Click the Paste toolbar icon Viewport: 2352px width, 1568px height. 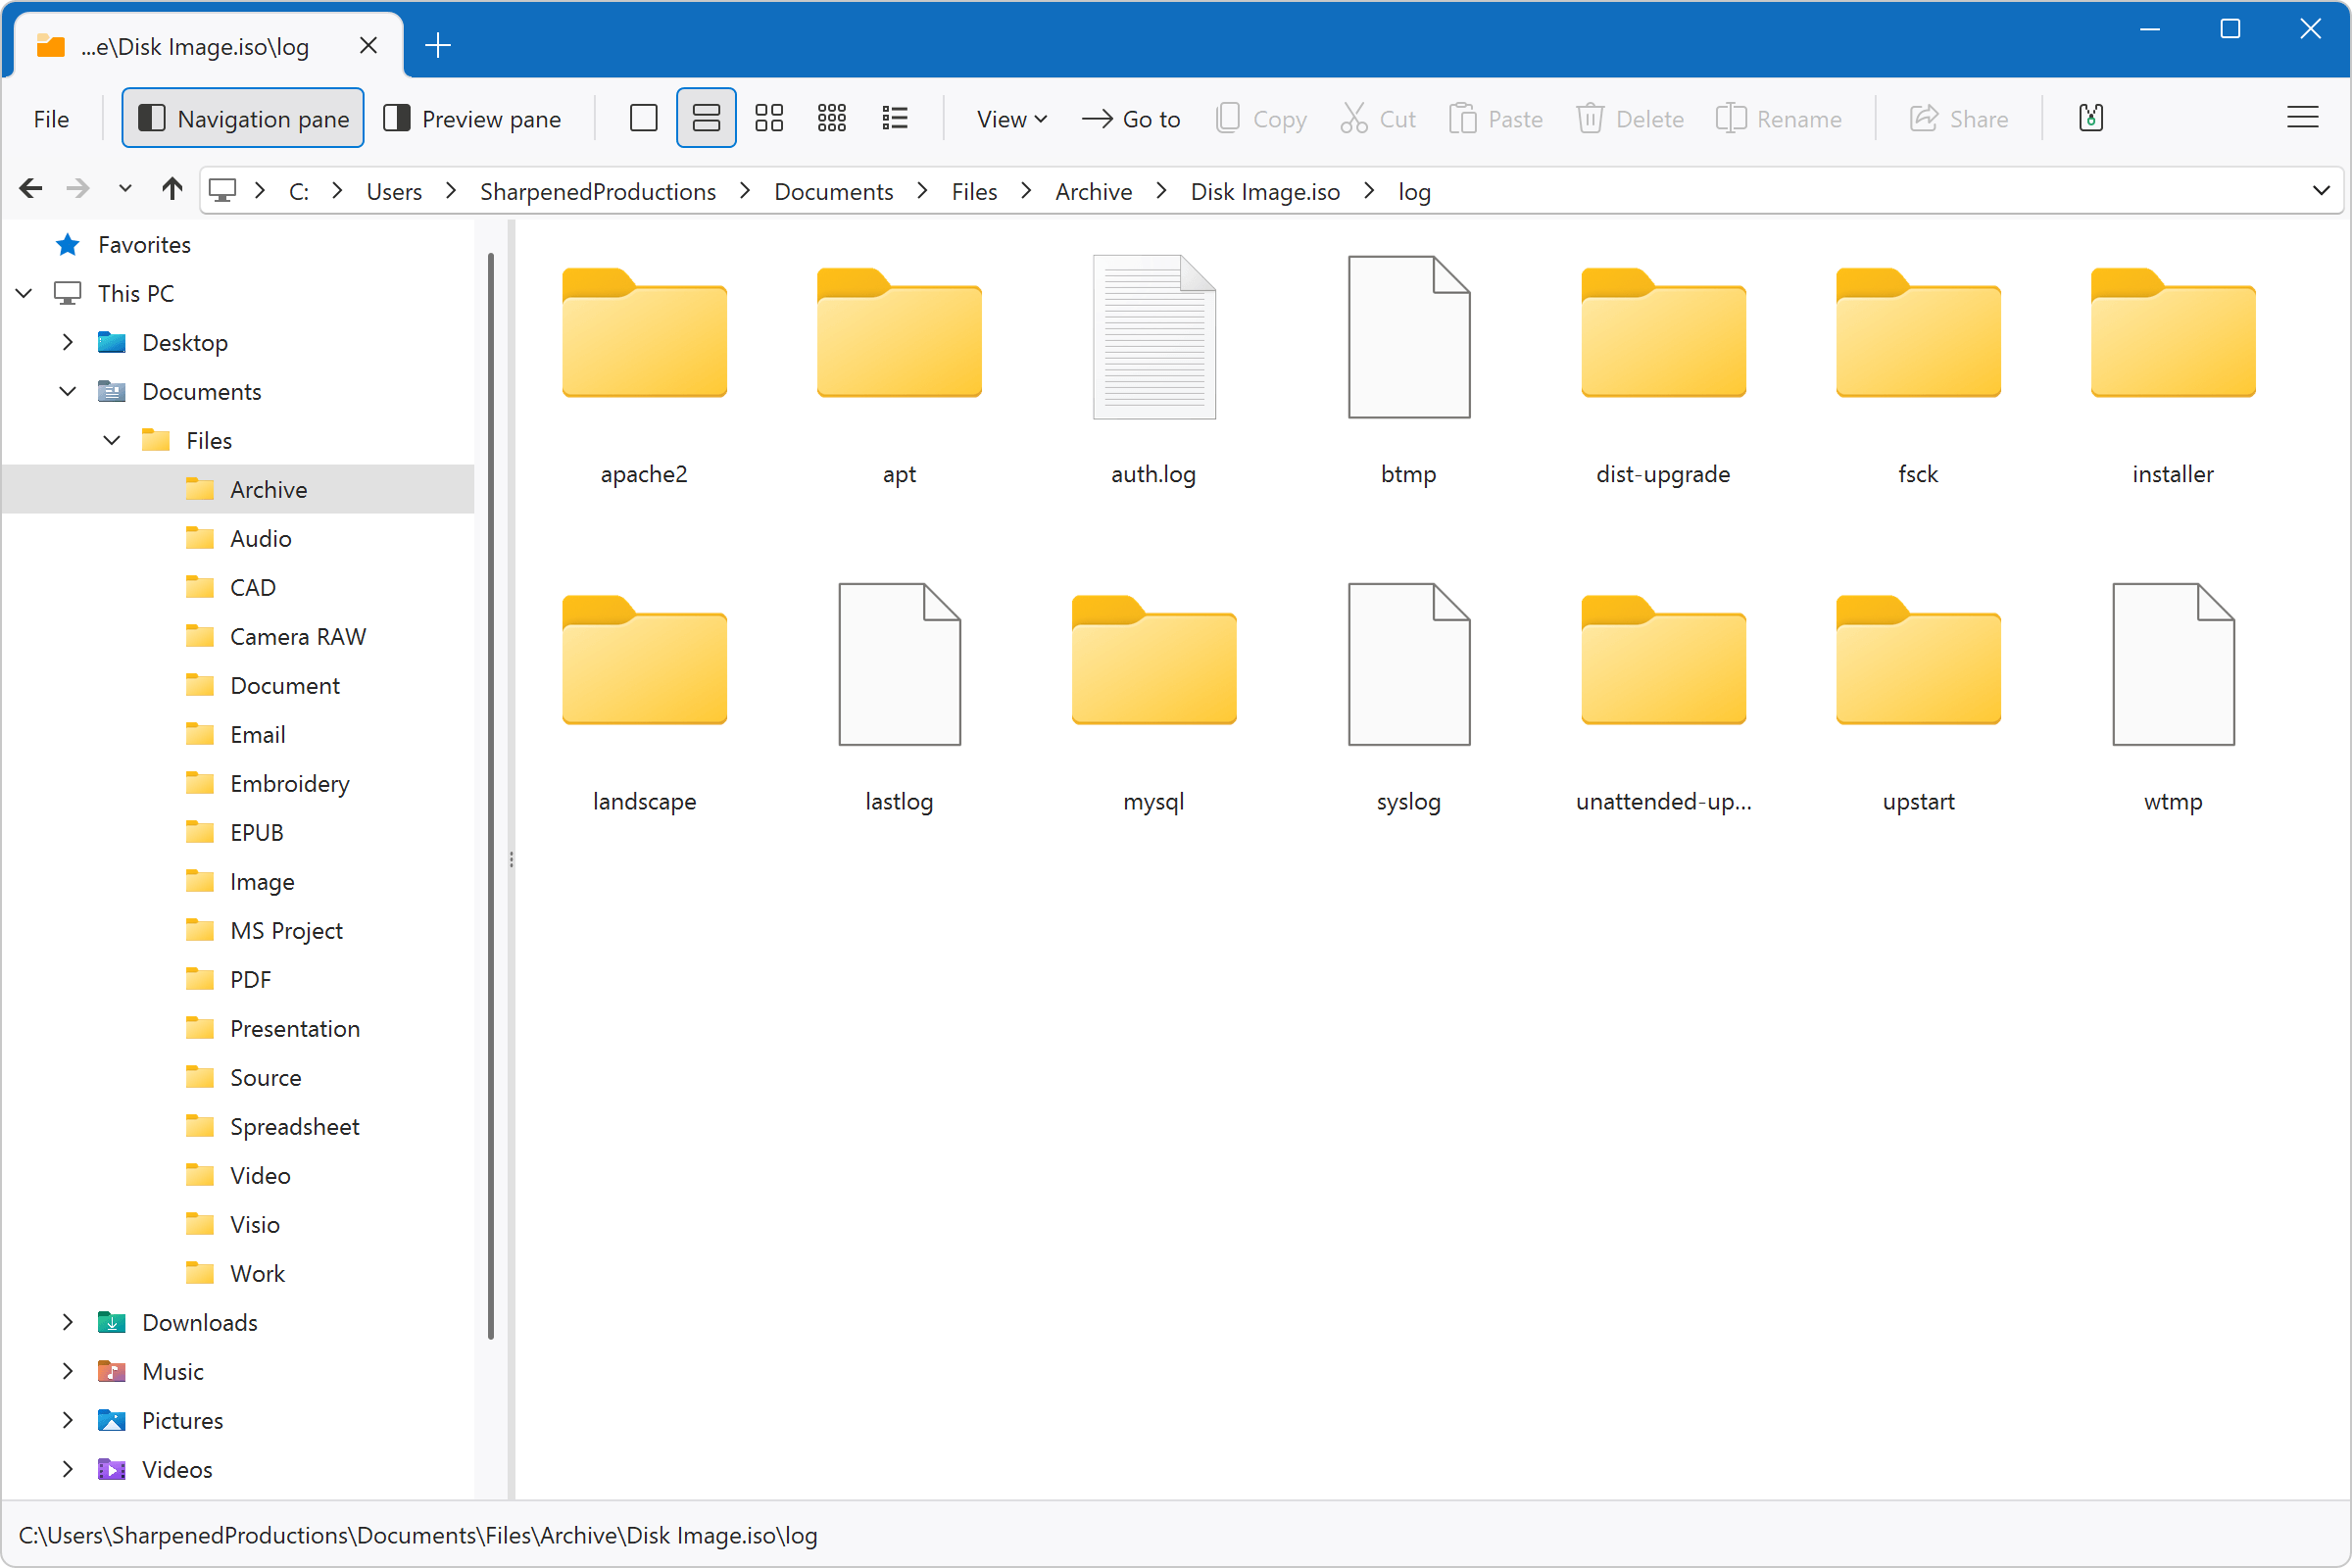1495,118
